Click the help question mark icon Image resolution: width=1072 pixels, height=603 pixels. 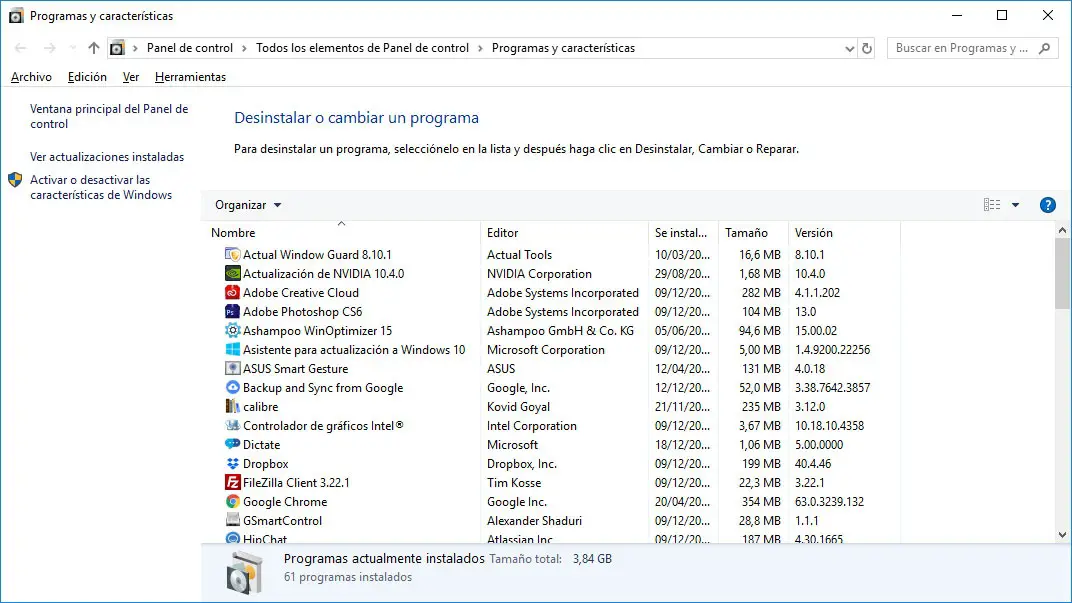[x=1047, y=205]
